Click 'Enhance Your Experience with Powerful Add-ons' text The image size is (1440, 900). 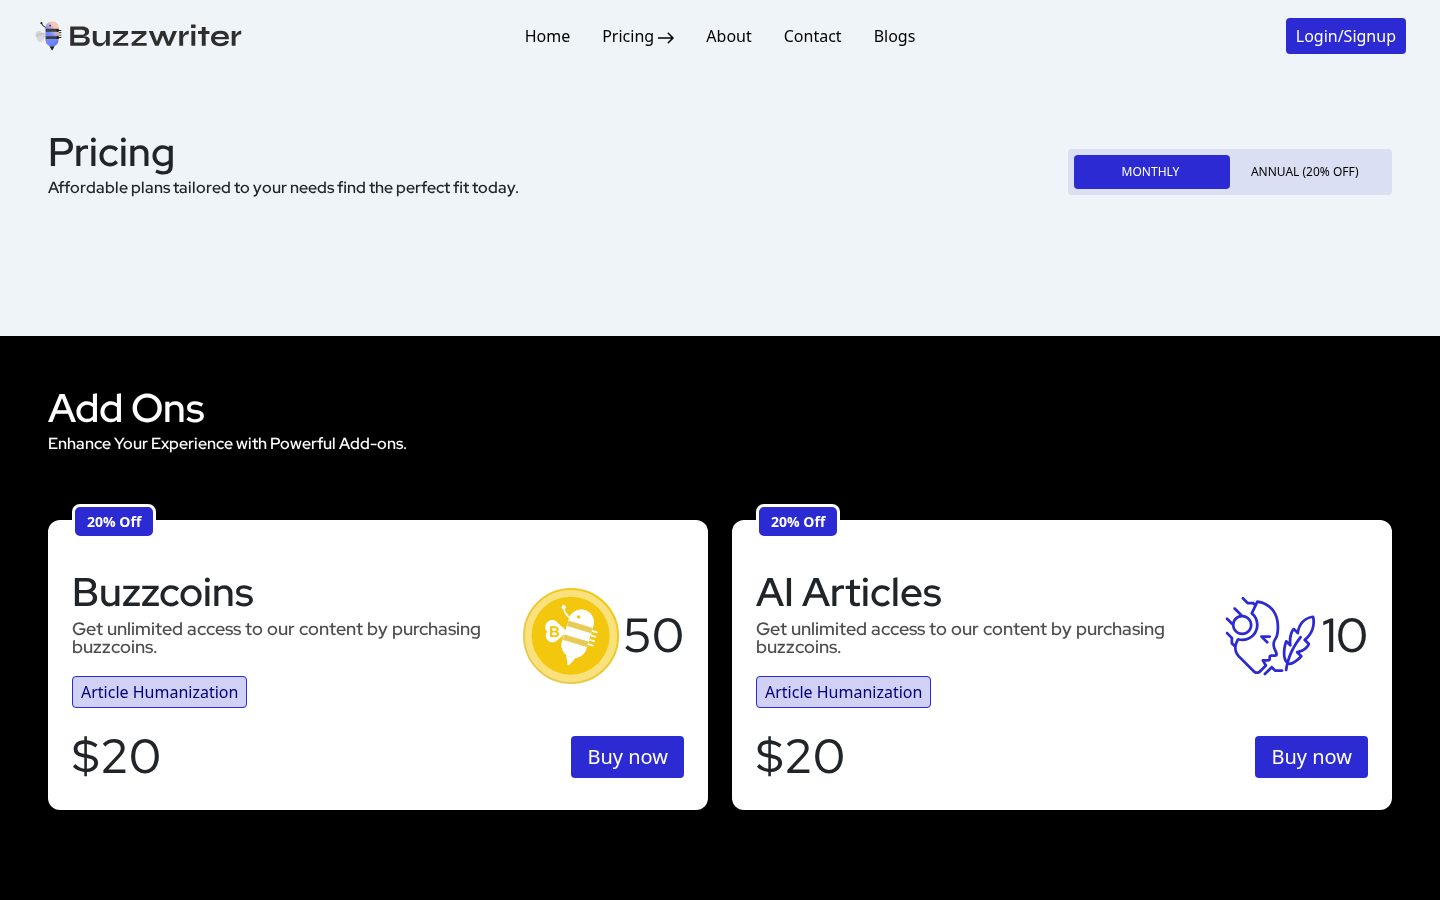click(227, 444)
